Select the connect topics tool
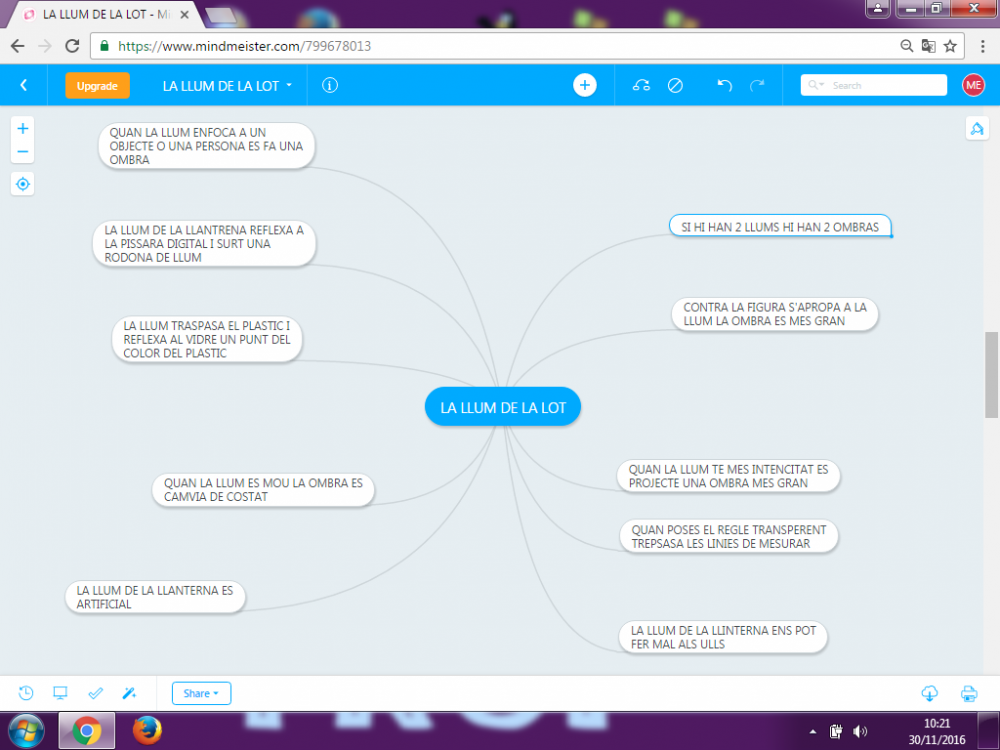The height and width of the screenshot is (750, 1000). (x=642, y=86)
